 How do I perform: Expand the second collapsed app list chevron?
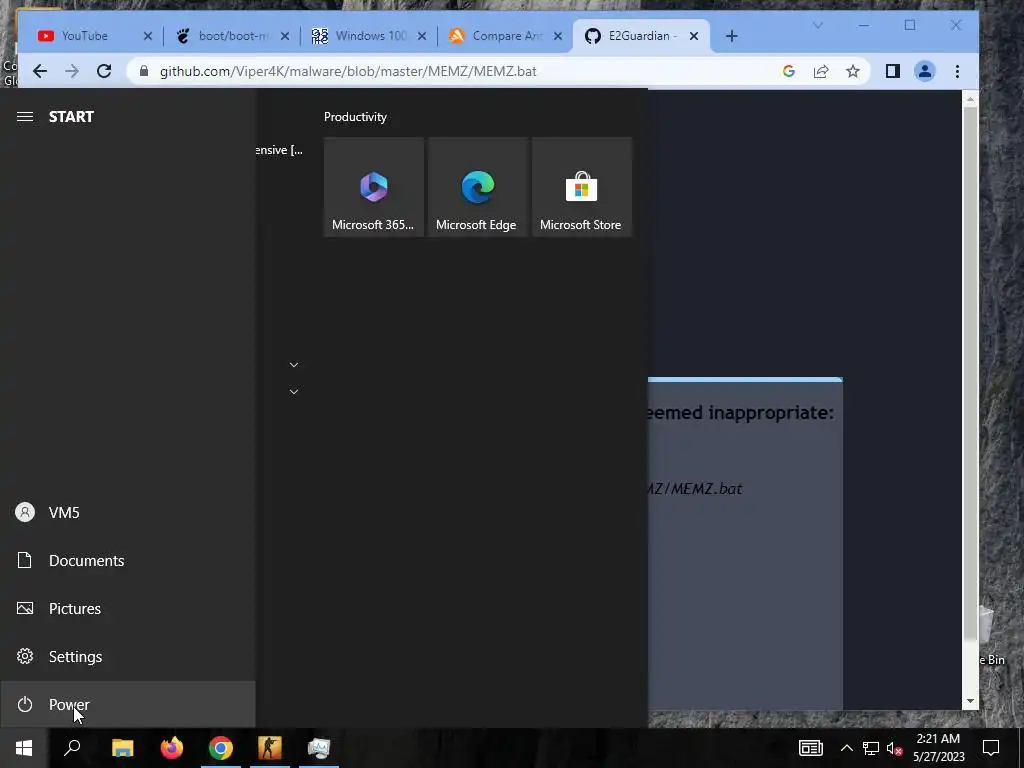coord(294,392)
